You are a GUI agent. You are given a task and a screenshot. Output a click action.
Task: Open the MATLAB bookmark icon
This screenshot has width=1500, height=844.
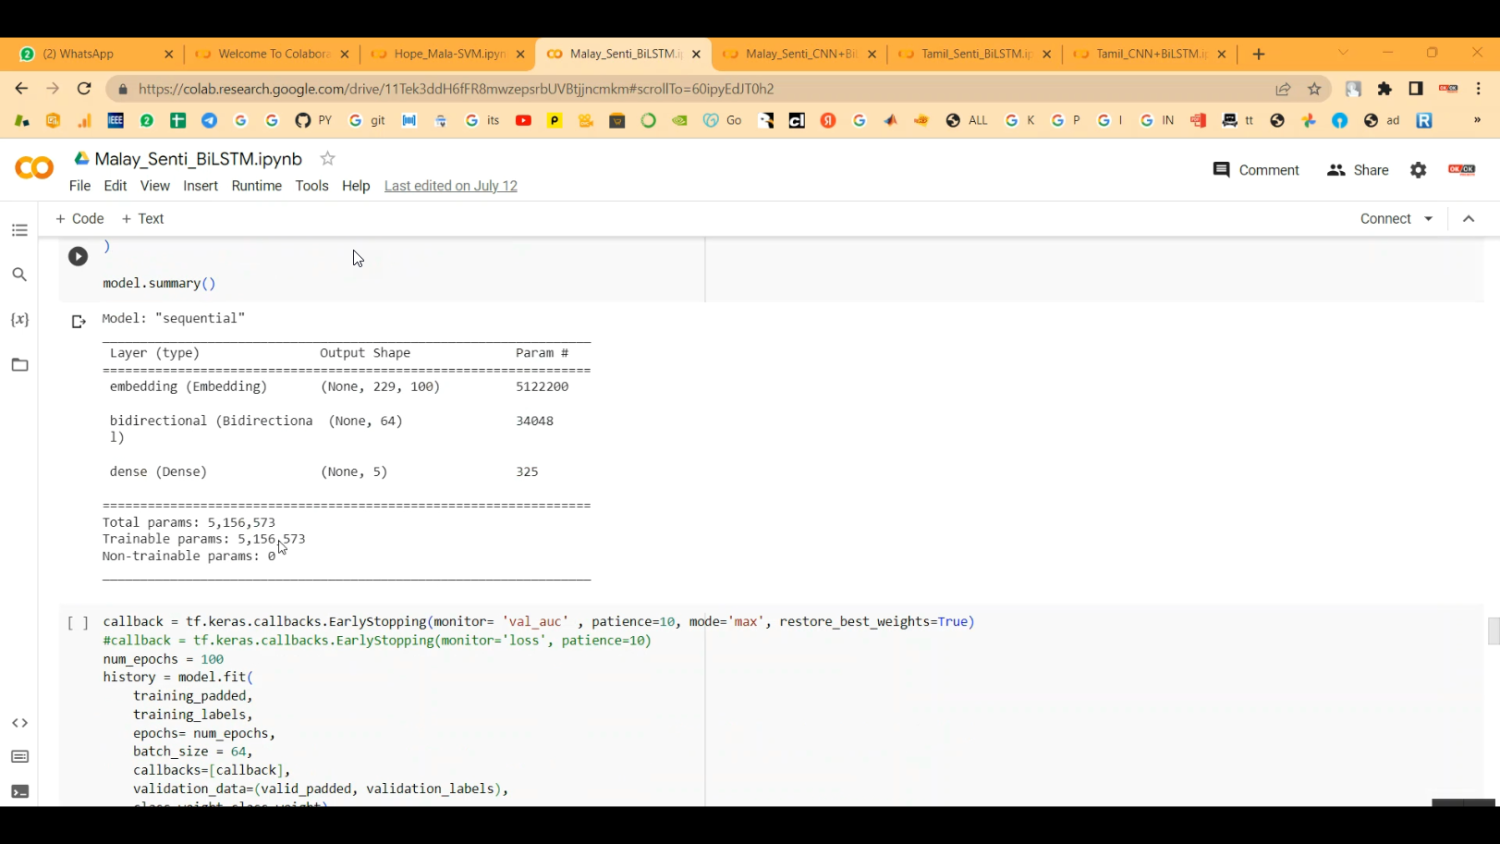click(x=890, y=120)
